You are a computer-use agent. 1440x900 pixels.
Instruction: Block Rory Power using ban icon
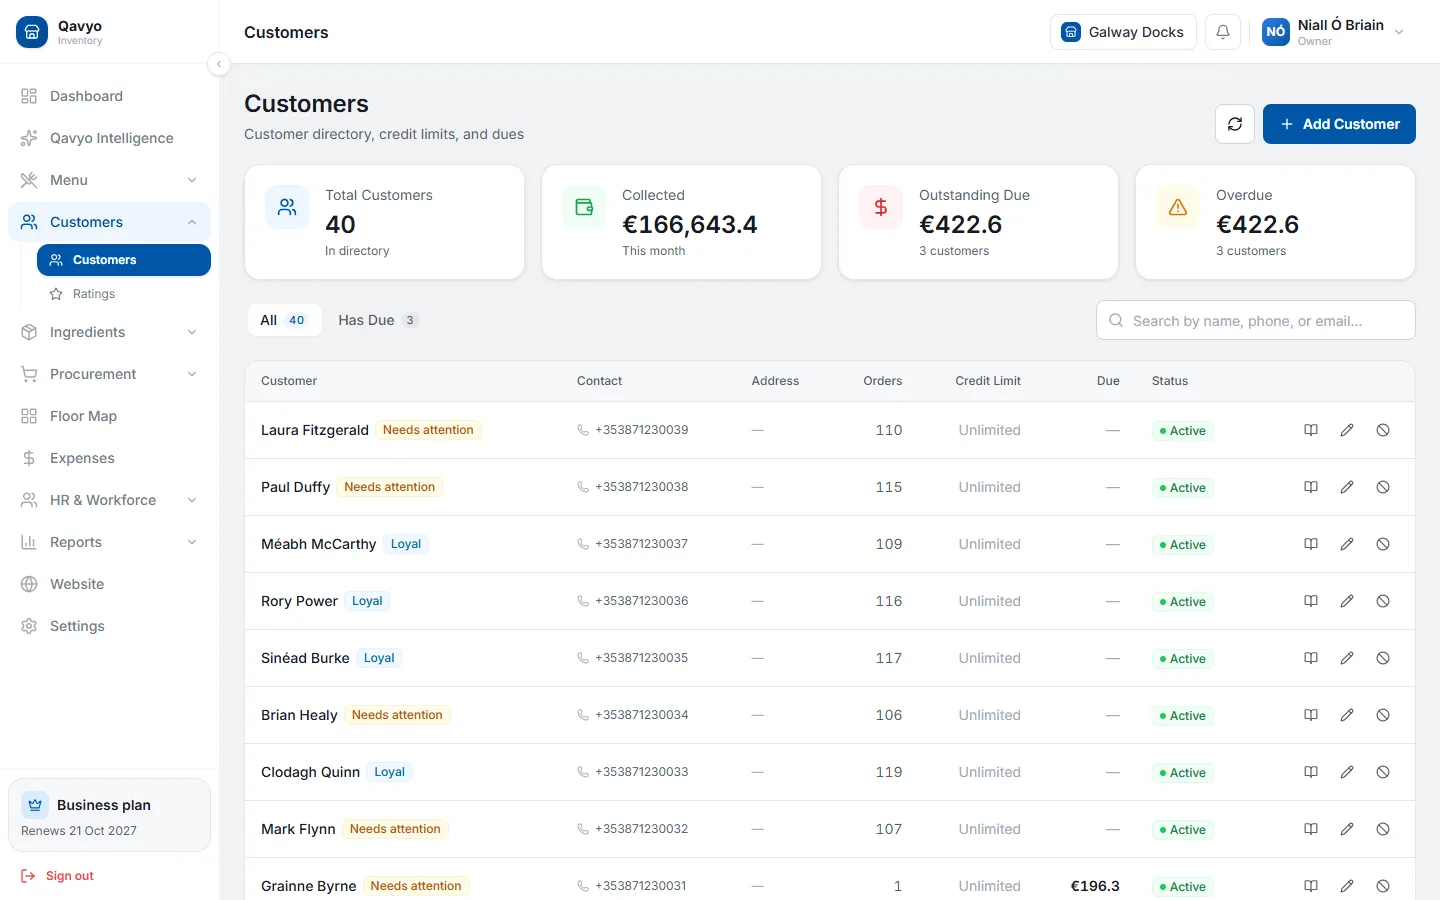click(x=1383, y=601)
